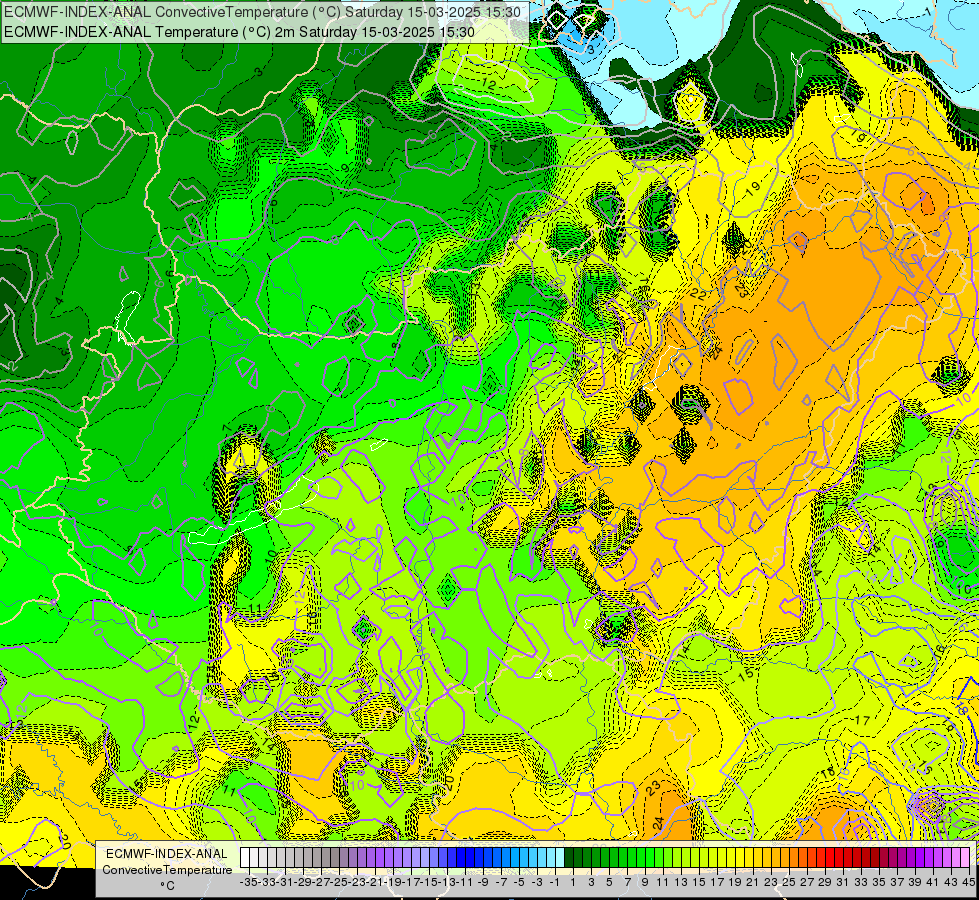Viewport: 979px width, 900px height.
Task: Pick the blue swatch above legend label -11
Action: click(460, 858)
